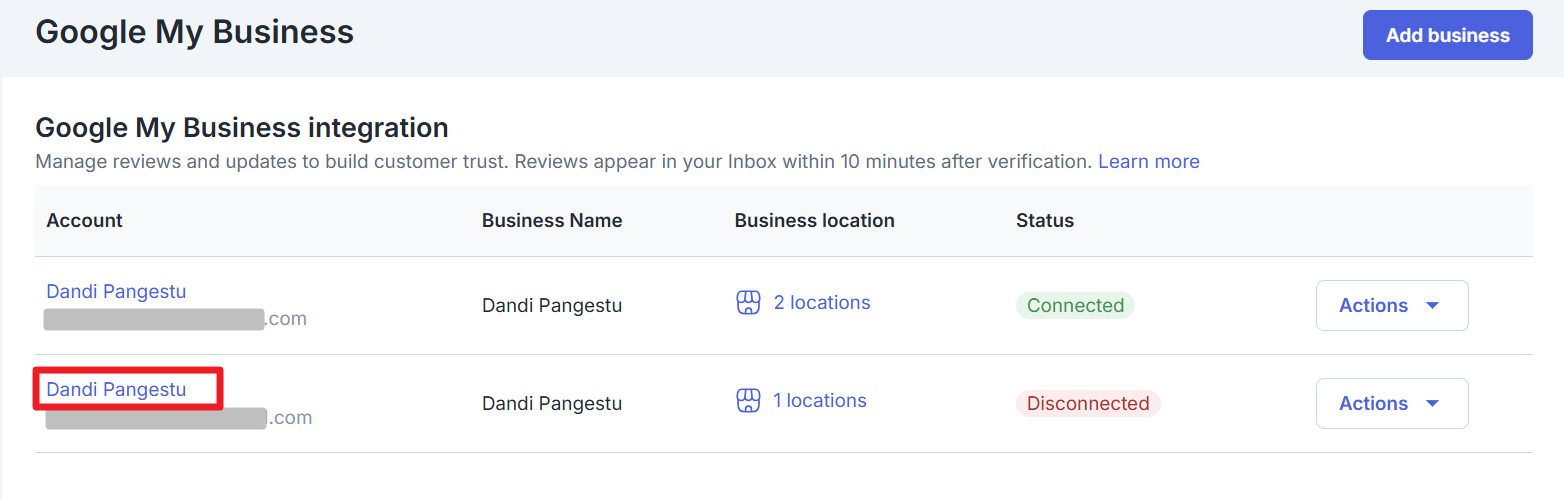The height and width of the screenshot is (500, 1564).
Task: Open the 1 locations link
Action: 819,401
